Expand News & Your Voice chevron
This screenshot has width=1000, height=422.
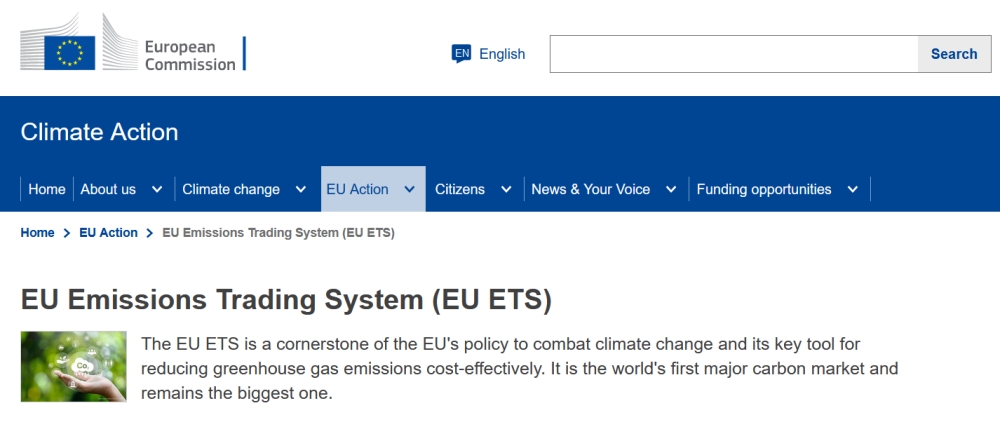point(671,189)
